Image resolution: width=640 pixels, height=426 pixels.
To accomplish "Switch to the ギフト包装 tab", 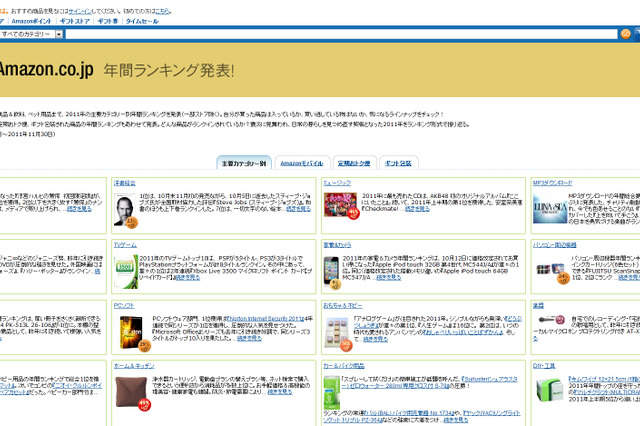I will pos(398,163).
